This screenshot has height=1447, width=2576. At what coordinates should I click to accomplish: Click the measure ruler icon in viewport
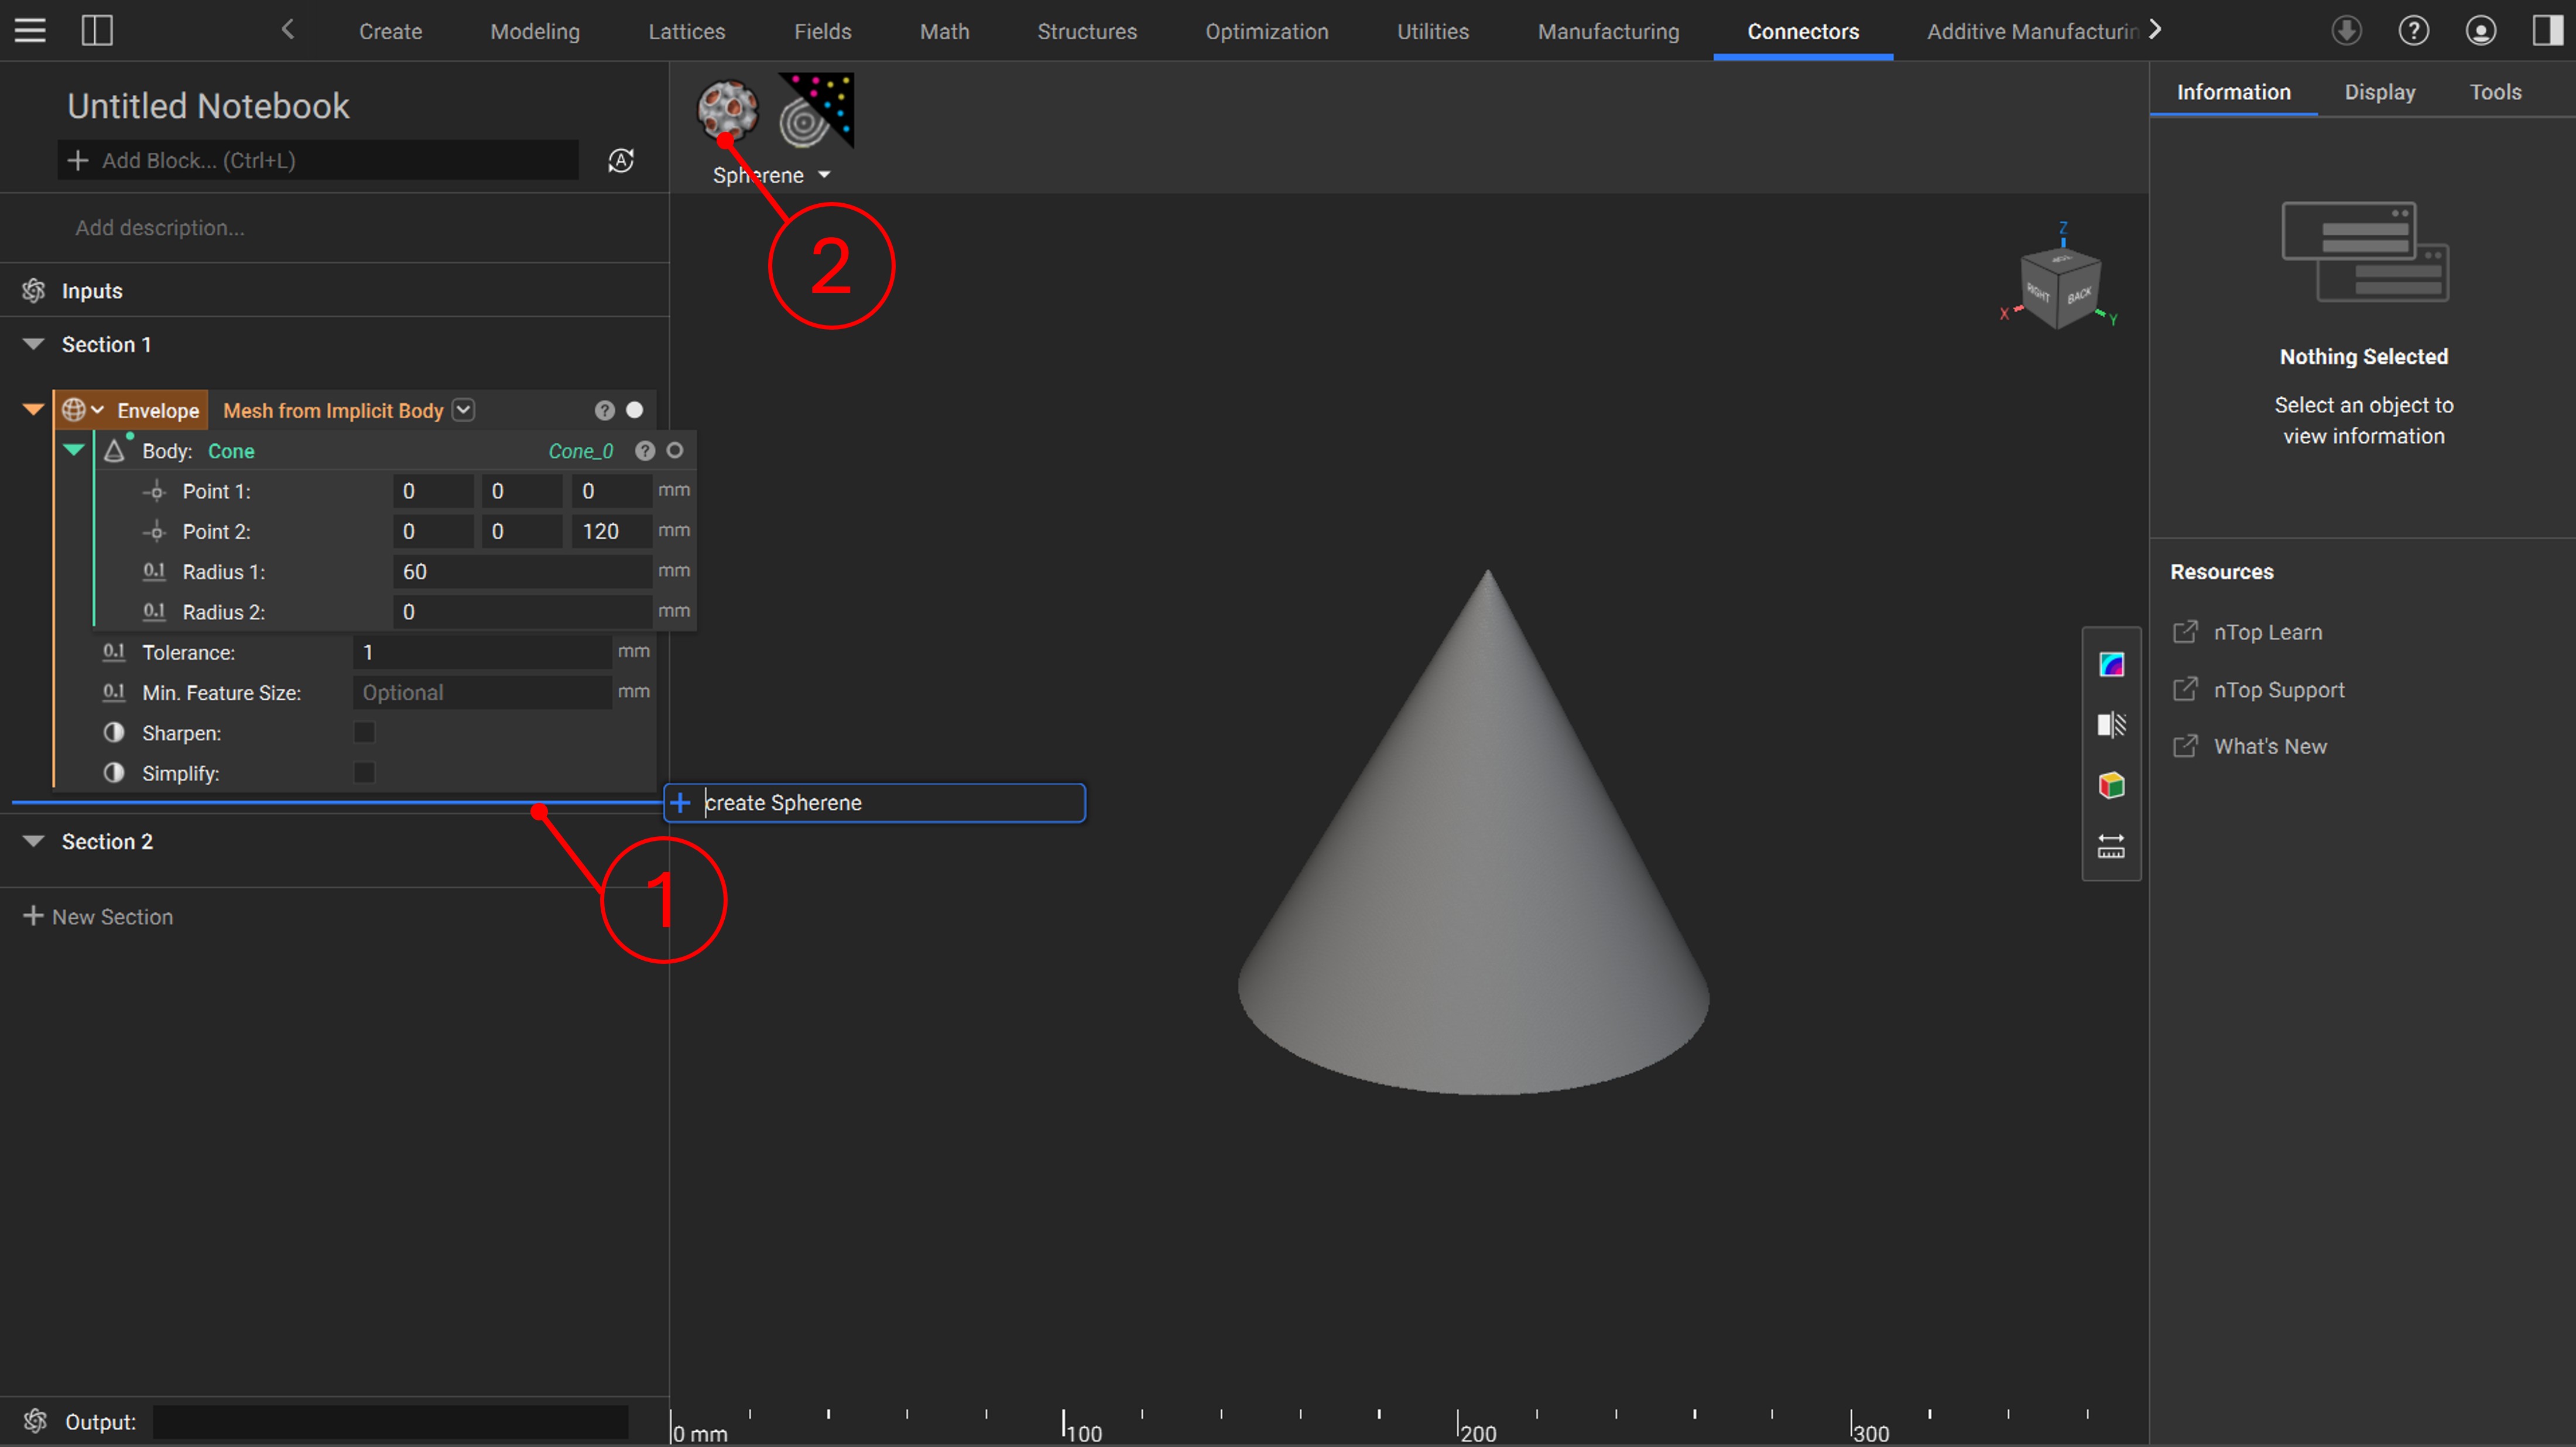coord(2111,846)
